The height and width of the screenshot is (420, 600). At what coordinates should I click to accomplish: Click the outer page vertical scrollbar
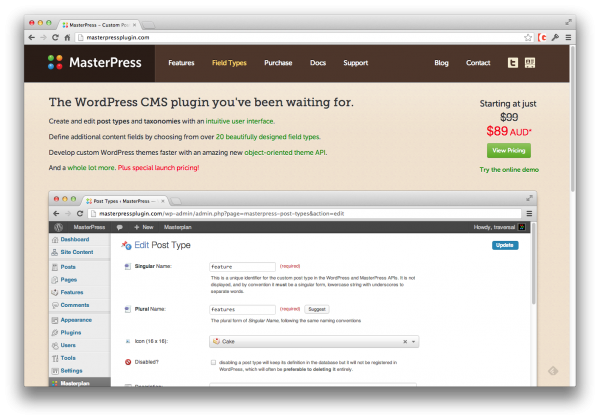coord(572,119)
